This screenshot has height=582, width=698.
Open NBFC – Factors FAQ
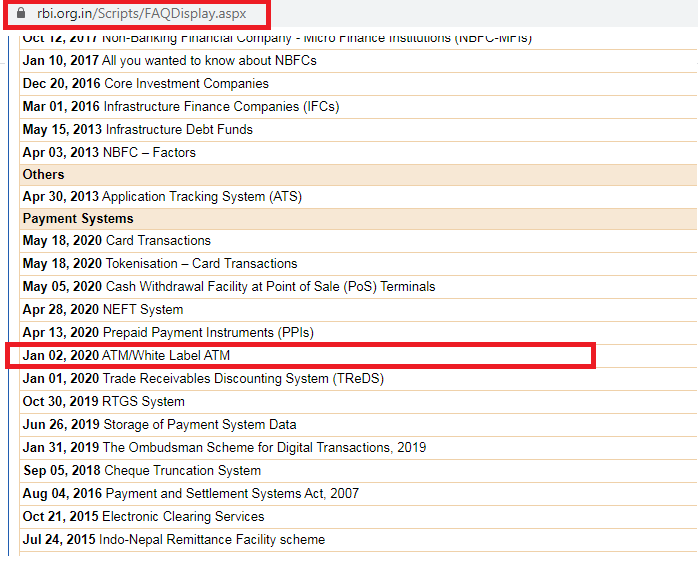(149, 153)
